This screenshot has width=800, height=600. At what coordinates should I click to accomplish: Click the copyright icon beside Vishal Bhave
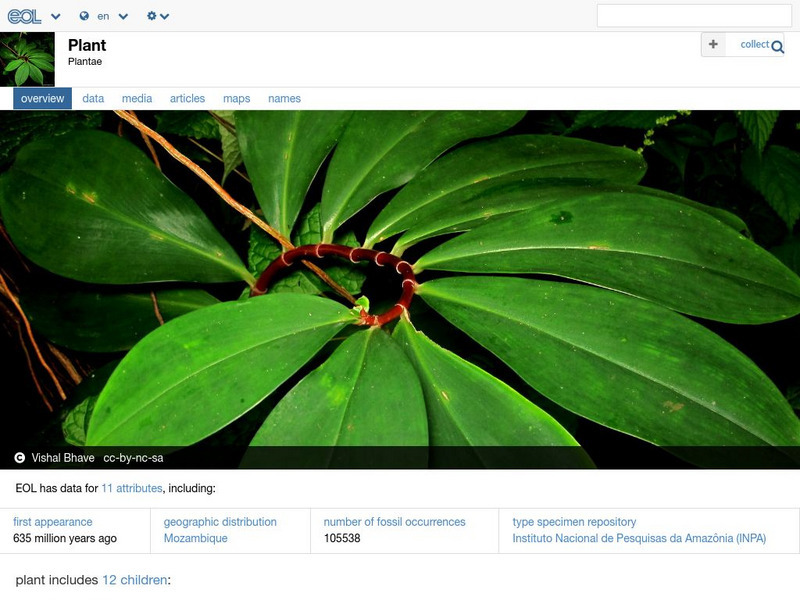tap(20, 458)
